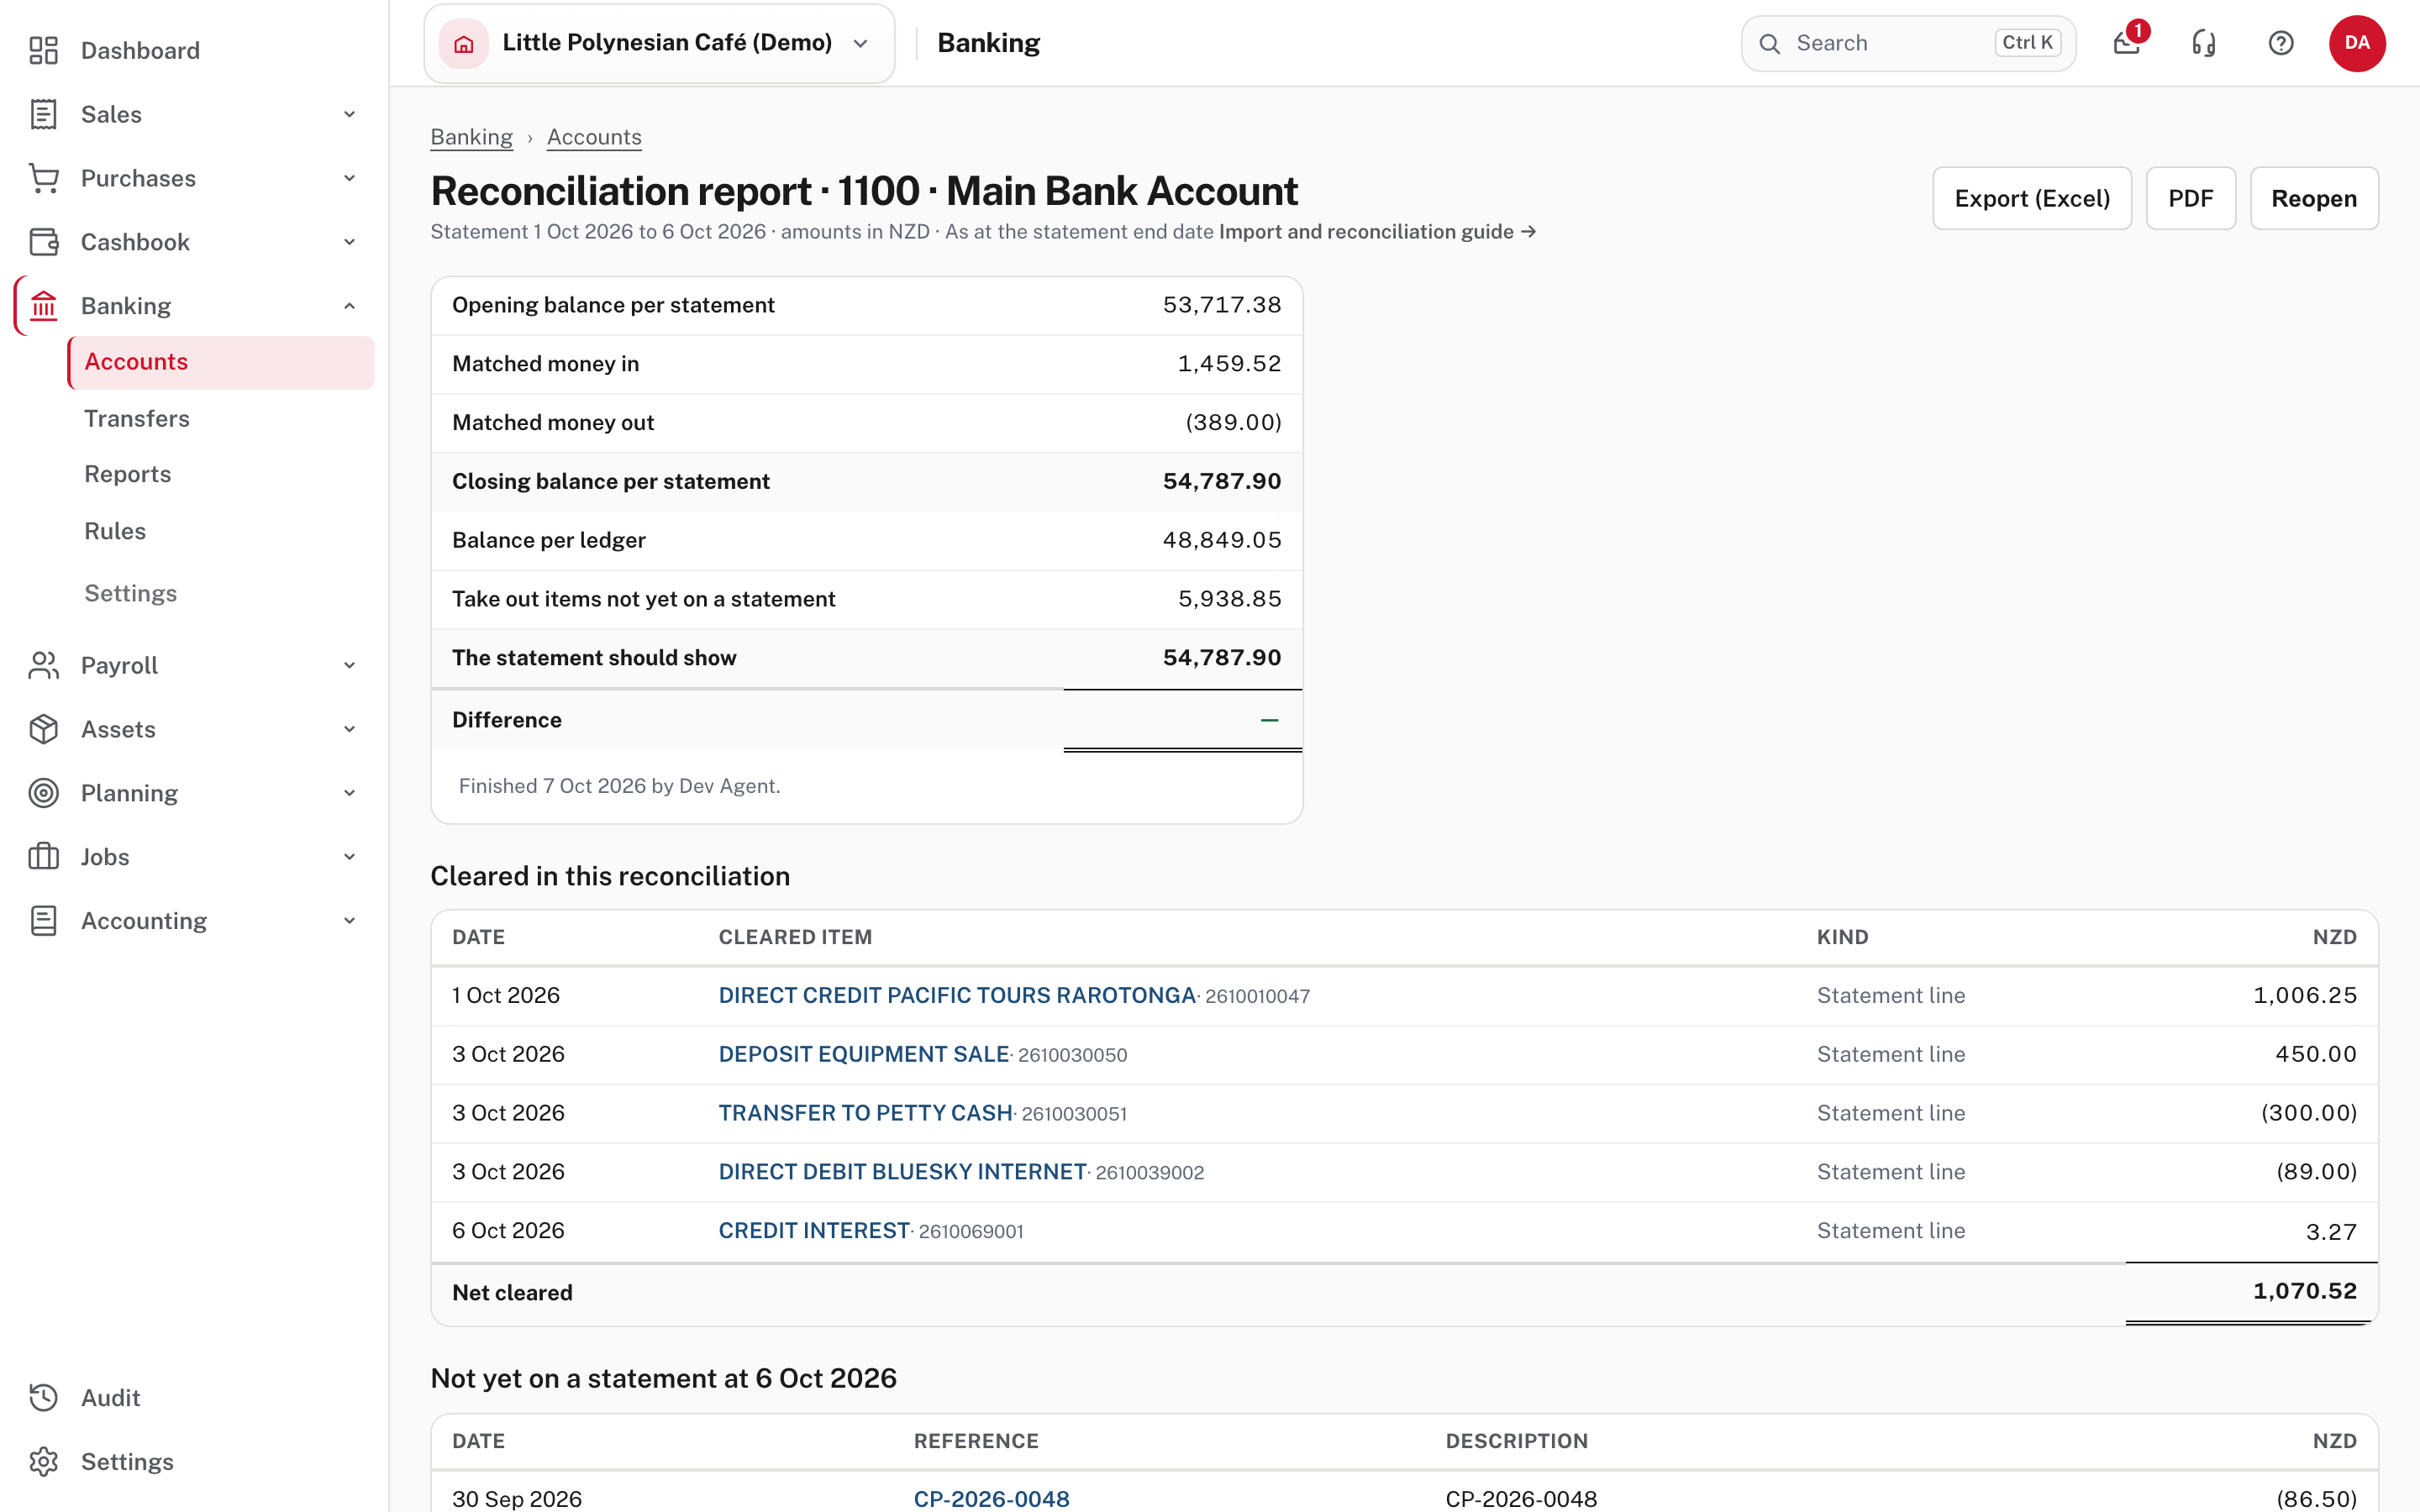2420x1512 pixels.
Task: Go to Transfers in Banking submenu
Action: (137, 418)
